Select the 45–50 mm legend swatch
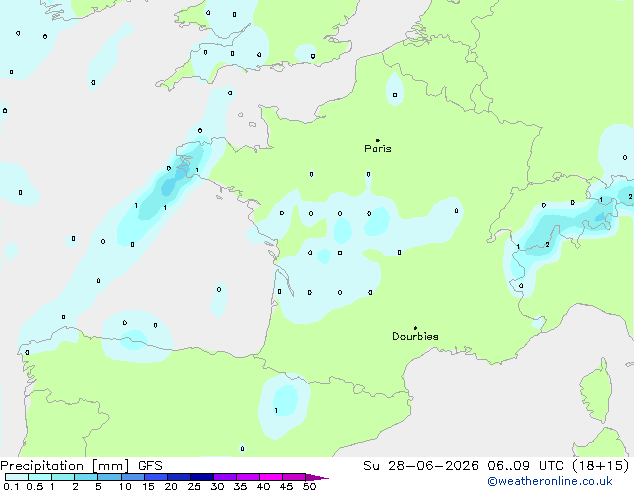 pyautogui.click(x=294, y=477)
